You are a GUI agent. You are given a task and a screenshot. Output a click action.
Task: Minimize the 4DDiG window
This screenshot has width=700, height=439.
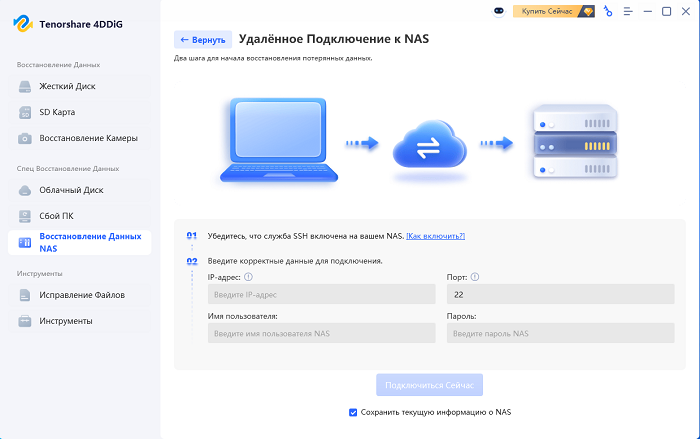coord(648,12)
